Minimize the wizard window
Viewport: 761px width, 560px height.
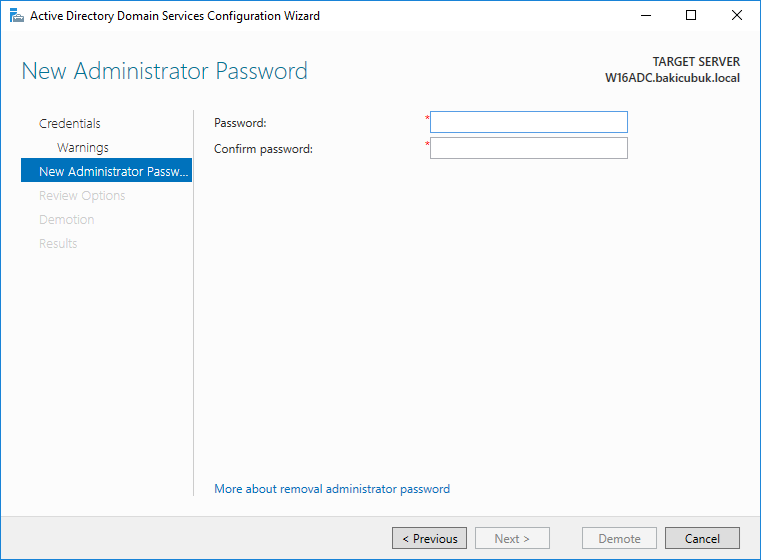pyautogui.click(x=646, y=16)
